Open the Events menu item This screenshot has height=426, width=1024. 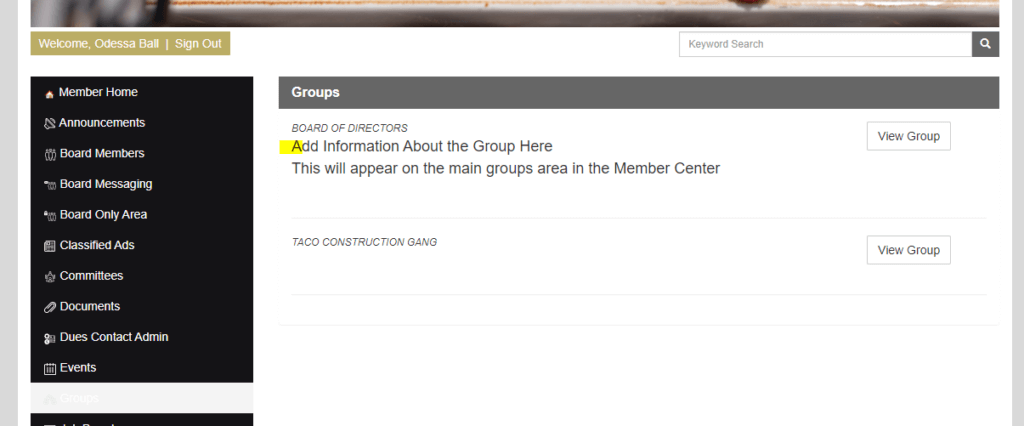(x=77, y=368)
